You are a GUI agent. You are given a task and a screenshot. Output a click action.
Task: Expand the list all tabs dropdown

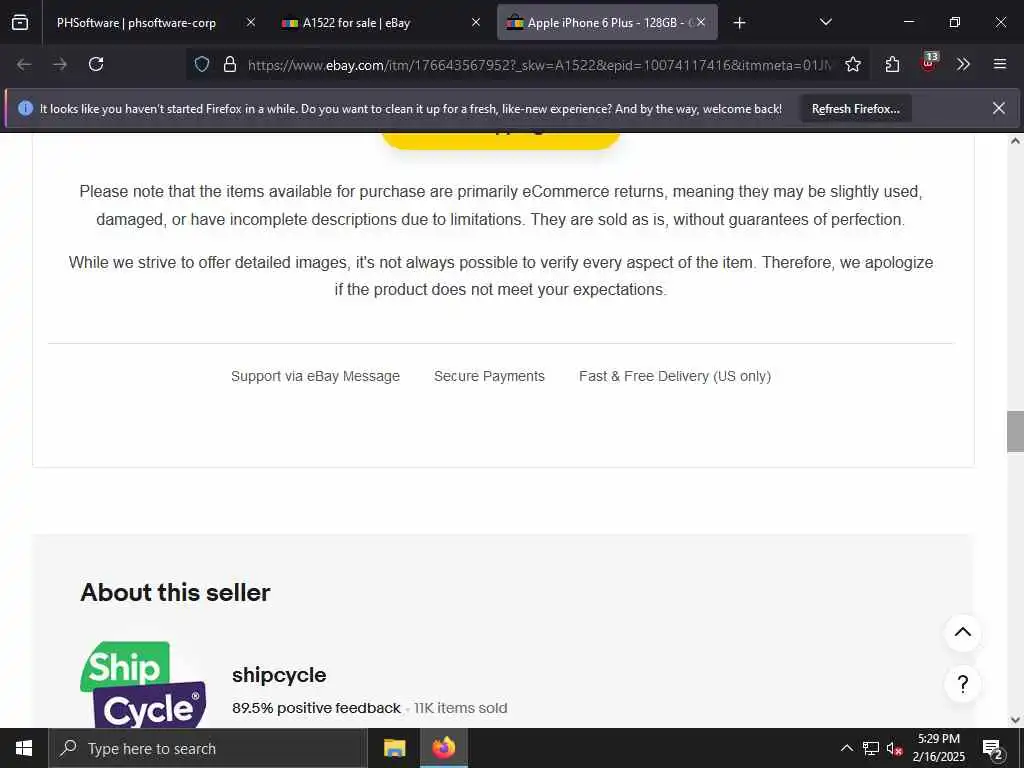pos(825,22)
